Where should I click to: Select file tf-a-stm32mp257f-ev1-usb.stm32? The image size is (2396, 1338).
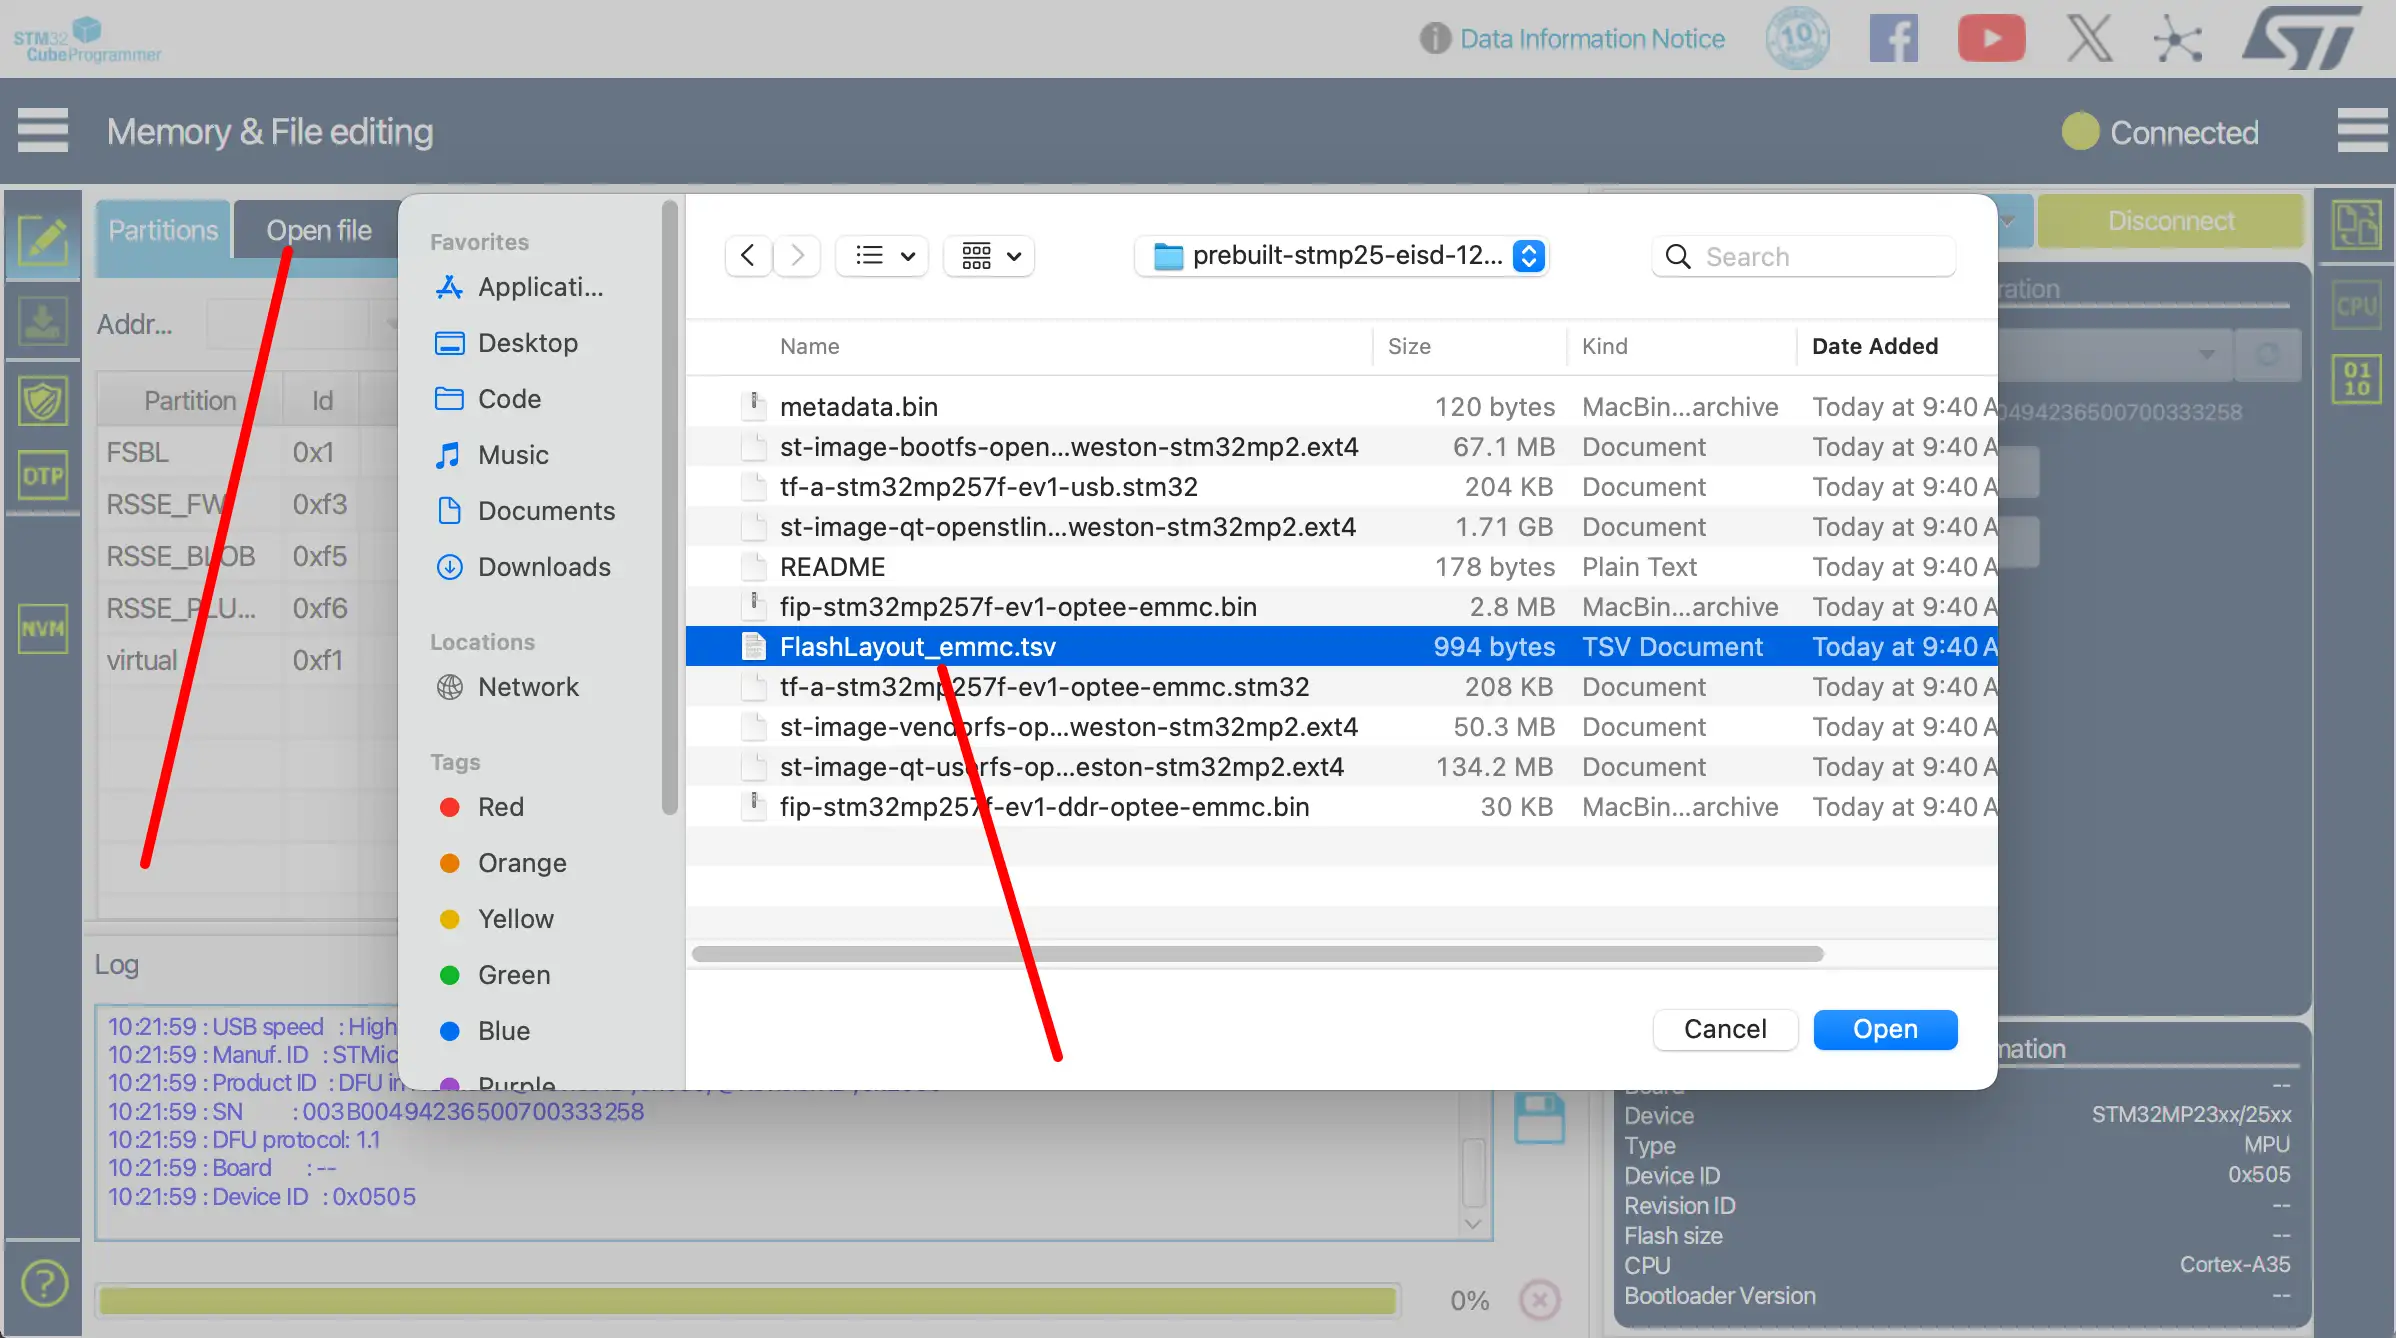click(x=1342, y=487)
